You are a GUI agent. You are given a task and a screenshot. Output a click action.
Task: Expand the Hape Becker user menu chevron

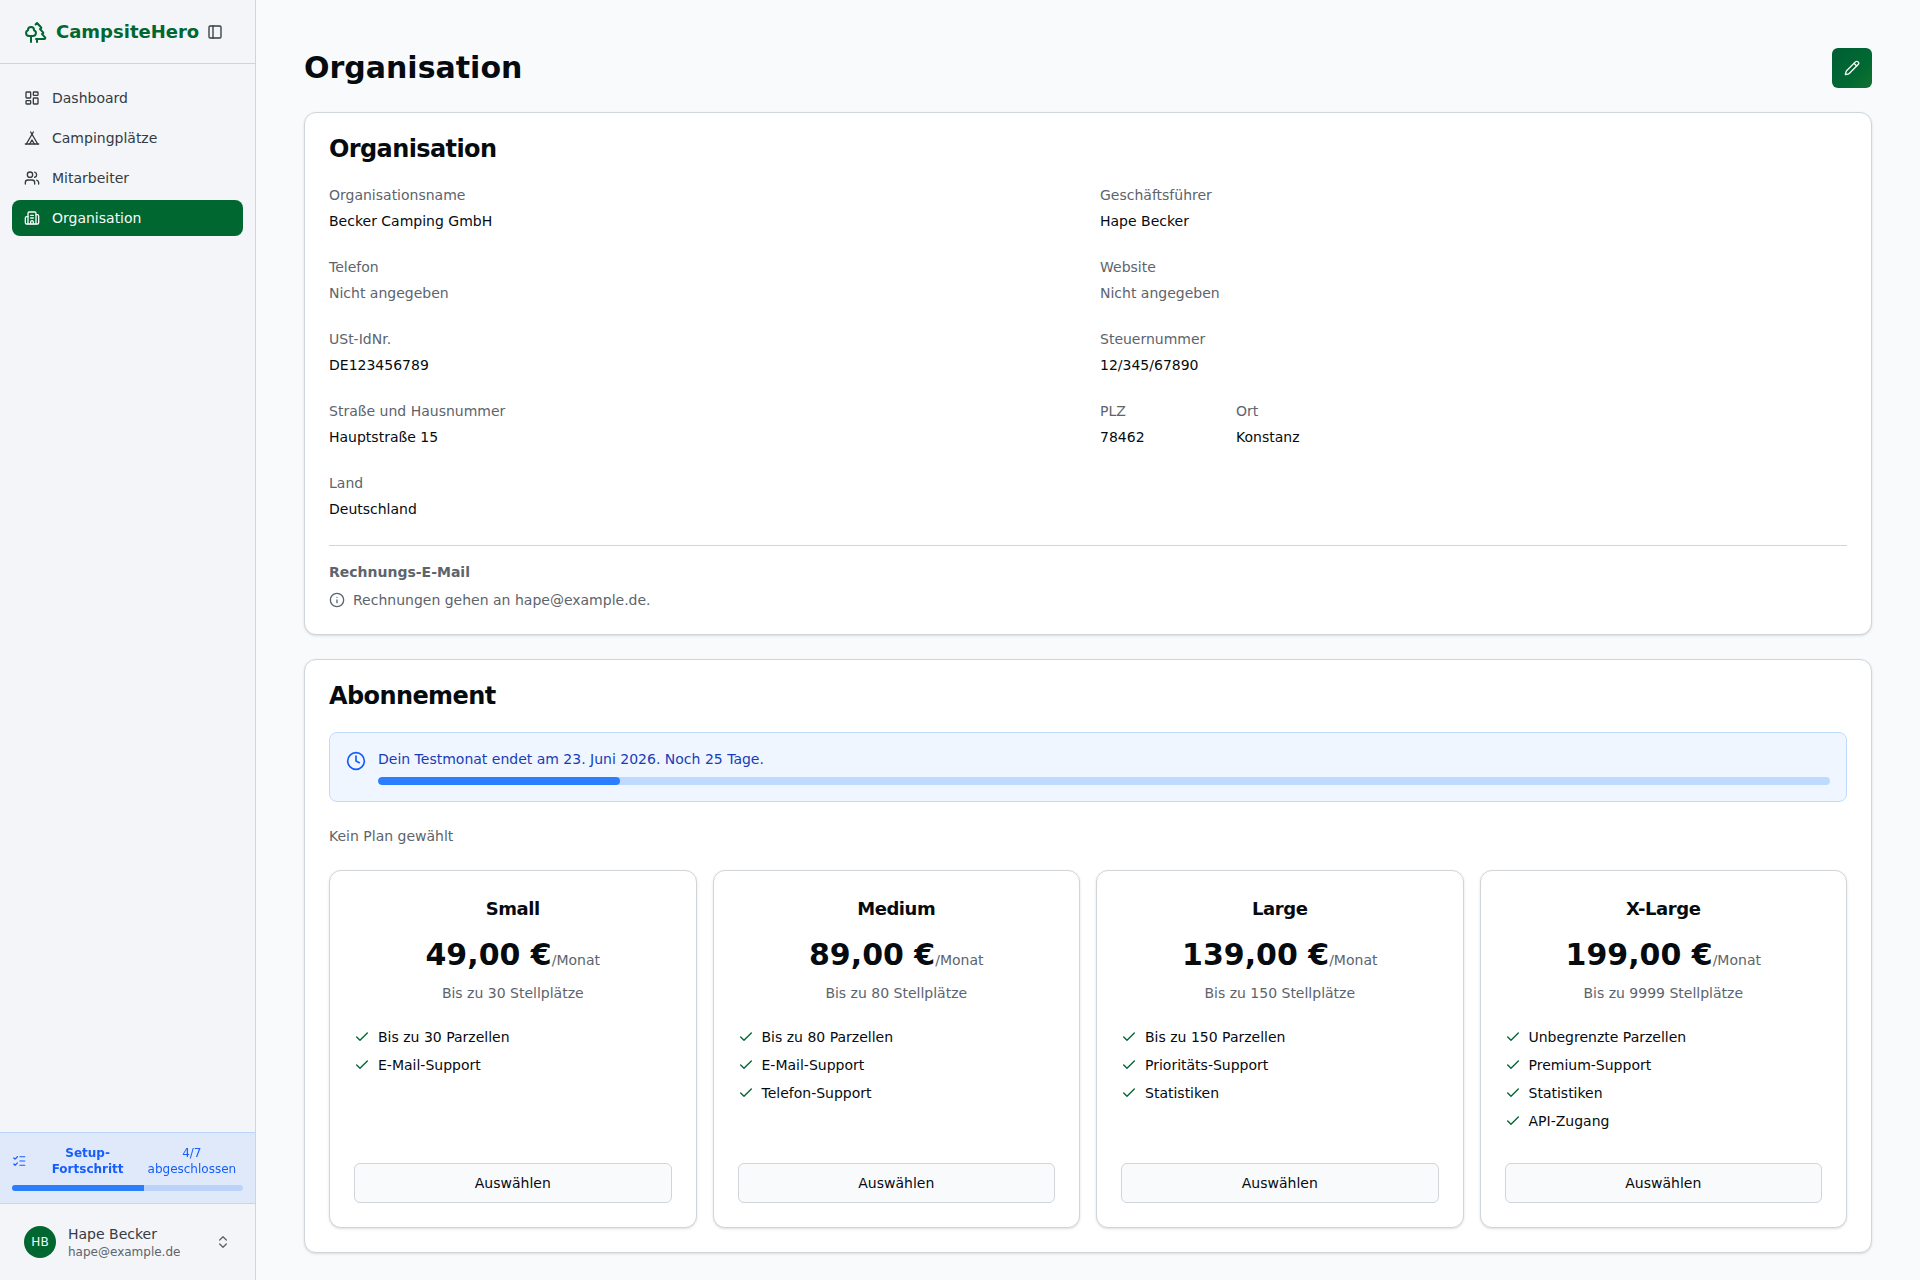223,1242
